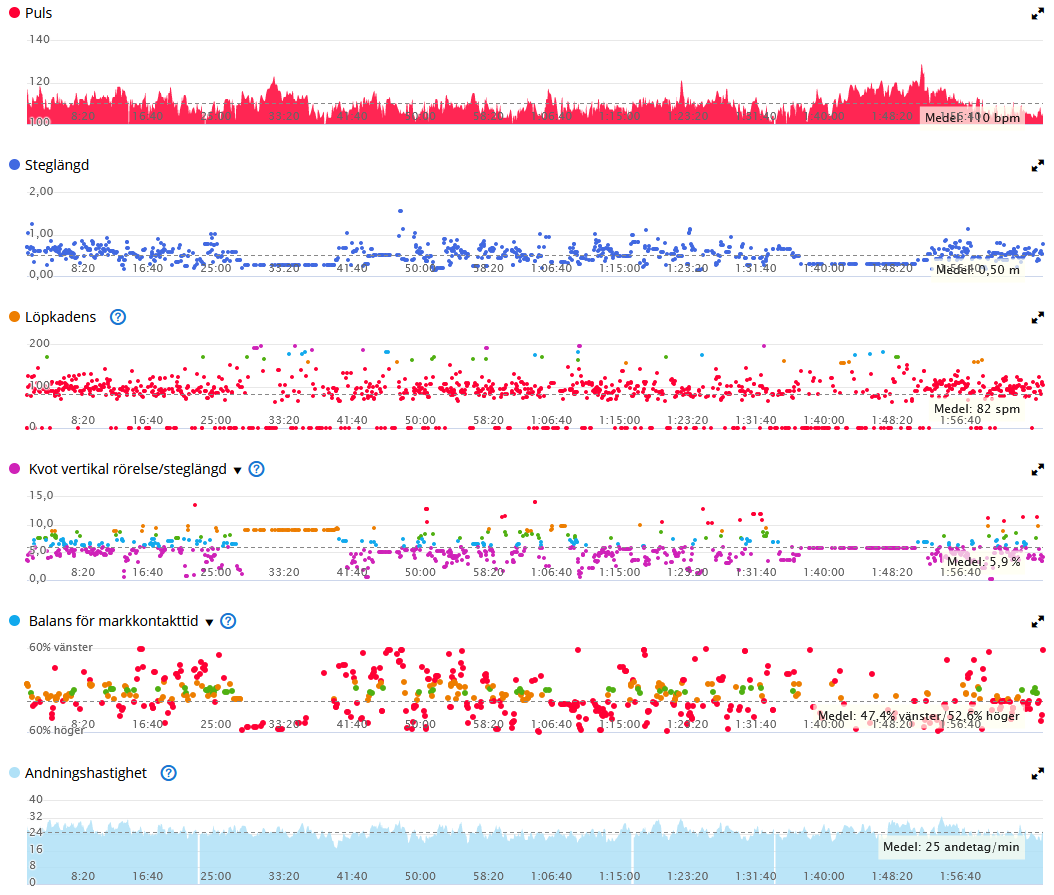Click 1:40:00 on the Andningshastighet time axis
Screen dimensions: 1054x895
[x=824, y=876]
